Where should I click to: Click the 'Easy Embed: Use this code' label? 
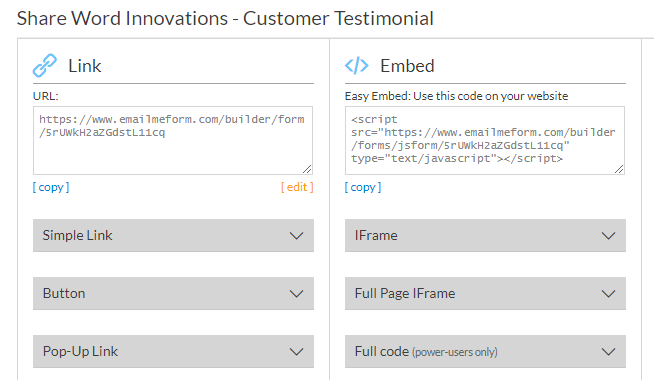pyautogui.click(x=456, y=96)
